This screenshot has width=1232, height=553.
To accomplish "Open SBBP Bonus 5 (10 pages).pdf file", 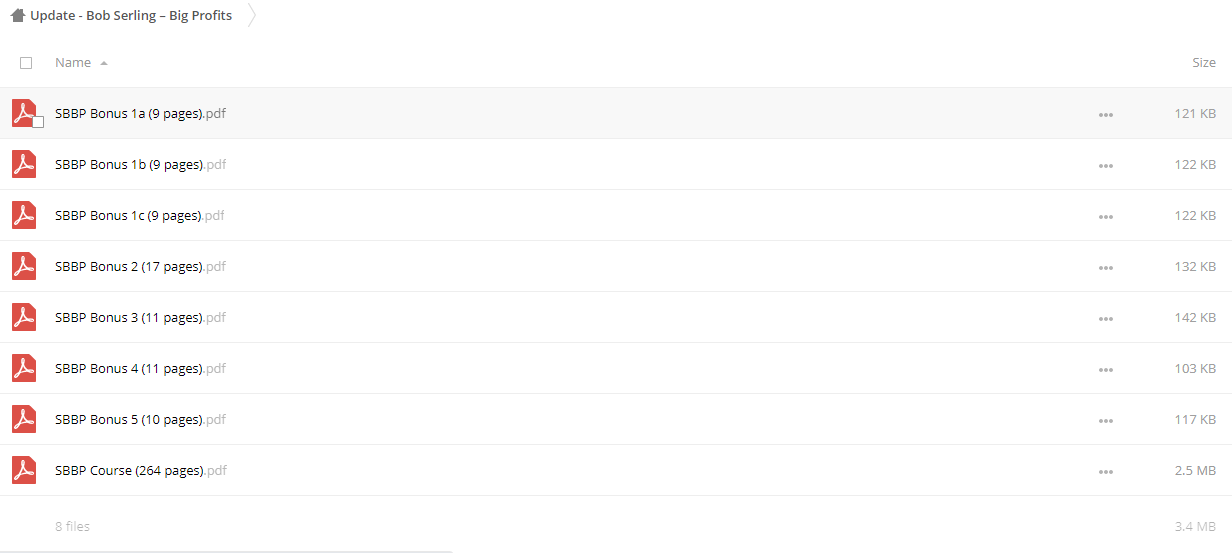I will [x=141, y=419].
